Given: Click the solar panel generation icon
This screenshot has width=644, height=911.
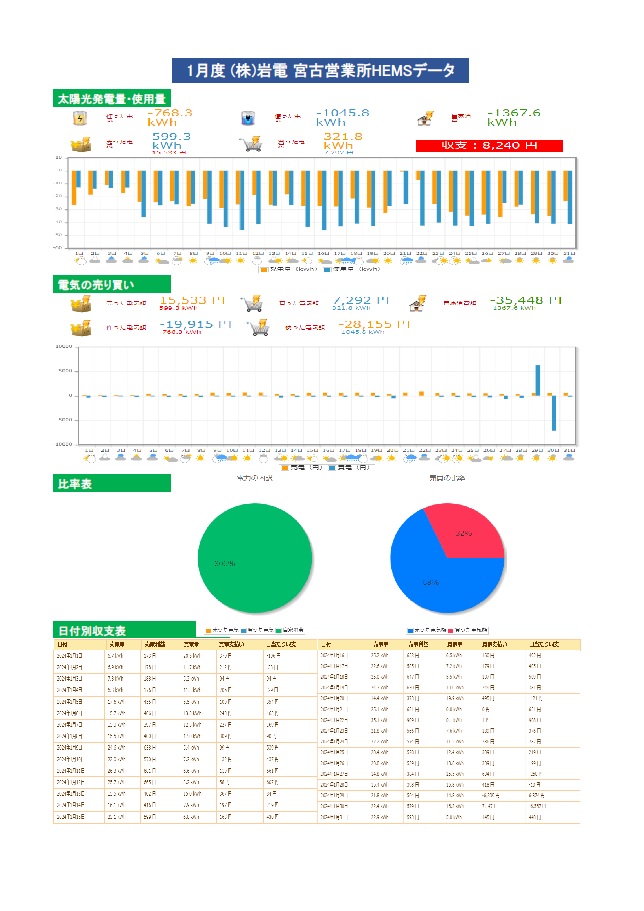Looking at the screenshot, I should coord(81,118).
